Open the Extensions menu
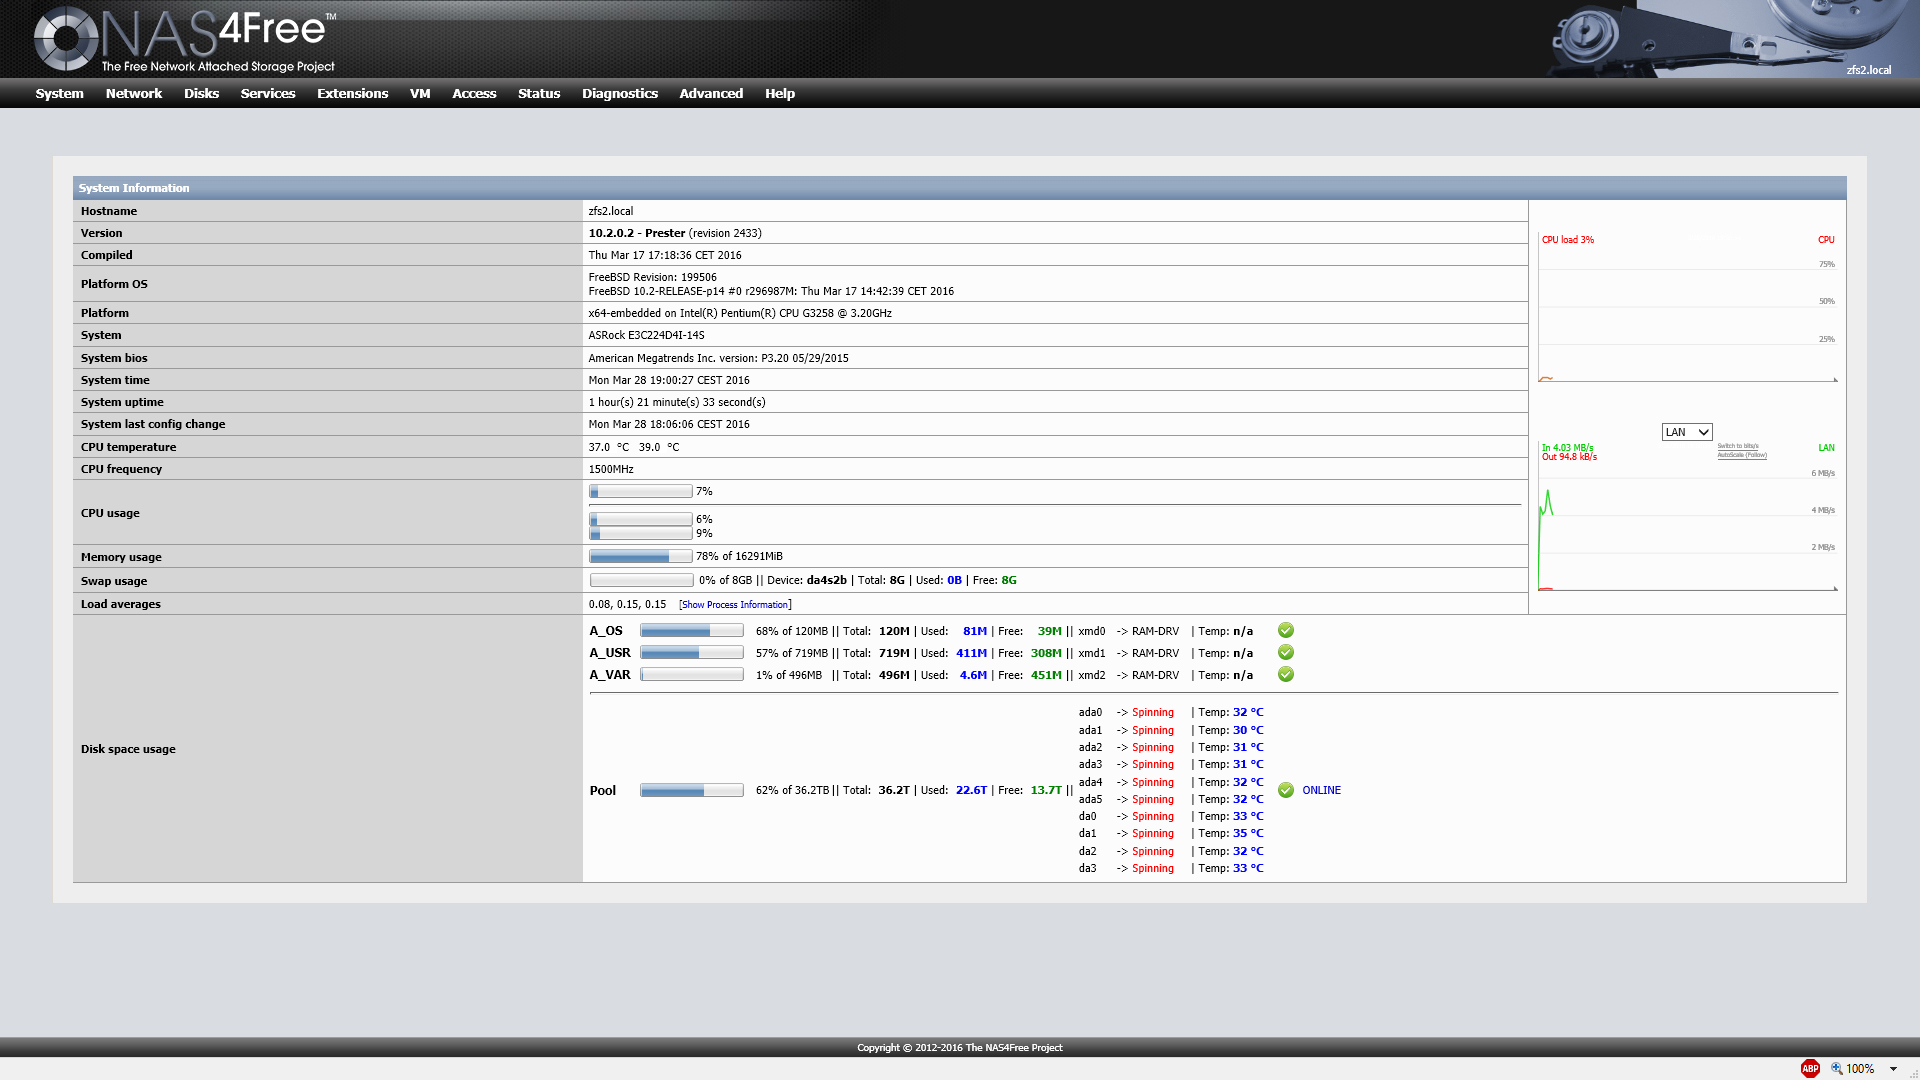Screen dimensions: 1920x1080 pos(352,93)
